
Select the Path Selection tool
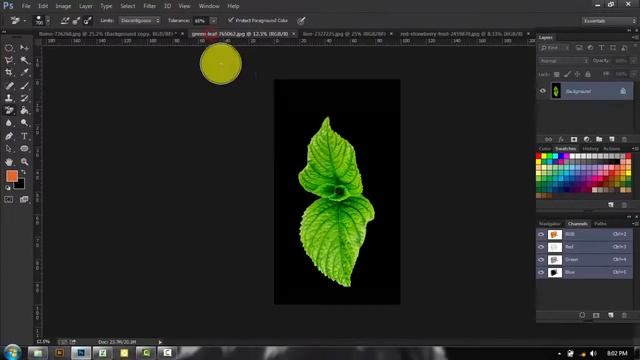tap(9, 149)
